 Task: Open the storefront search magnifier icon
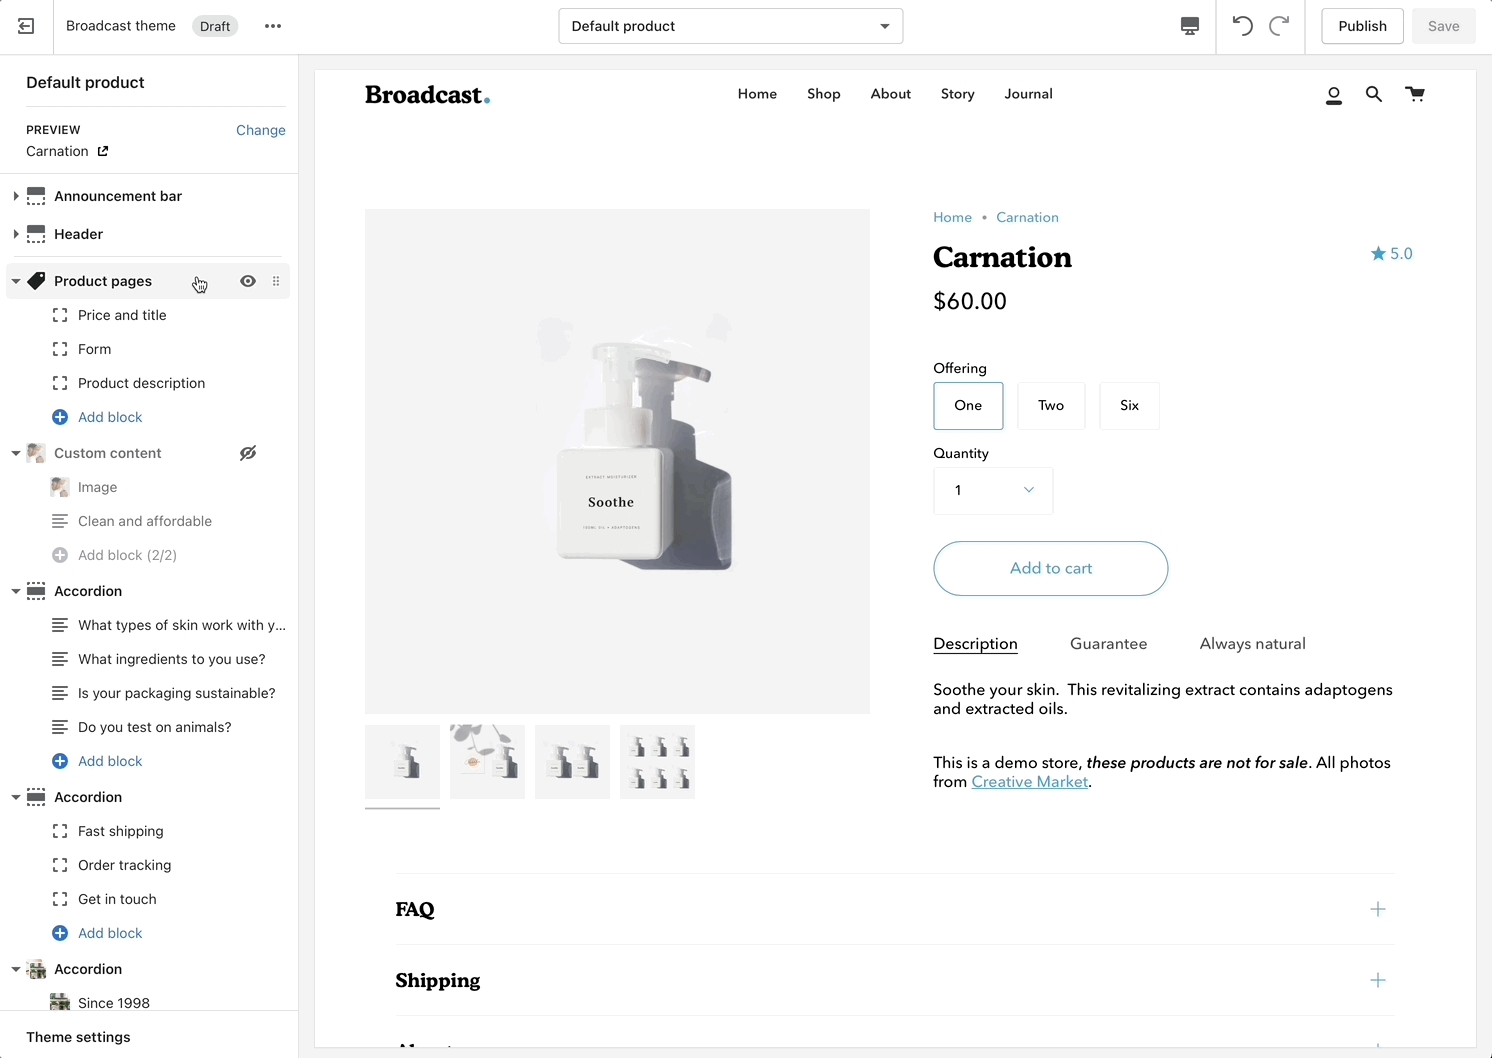point(1374,94)
